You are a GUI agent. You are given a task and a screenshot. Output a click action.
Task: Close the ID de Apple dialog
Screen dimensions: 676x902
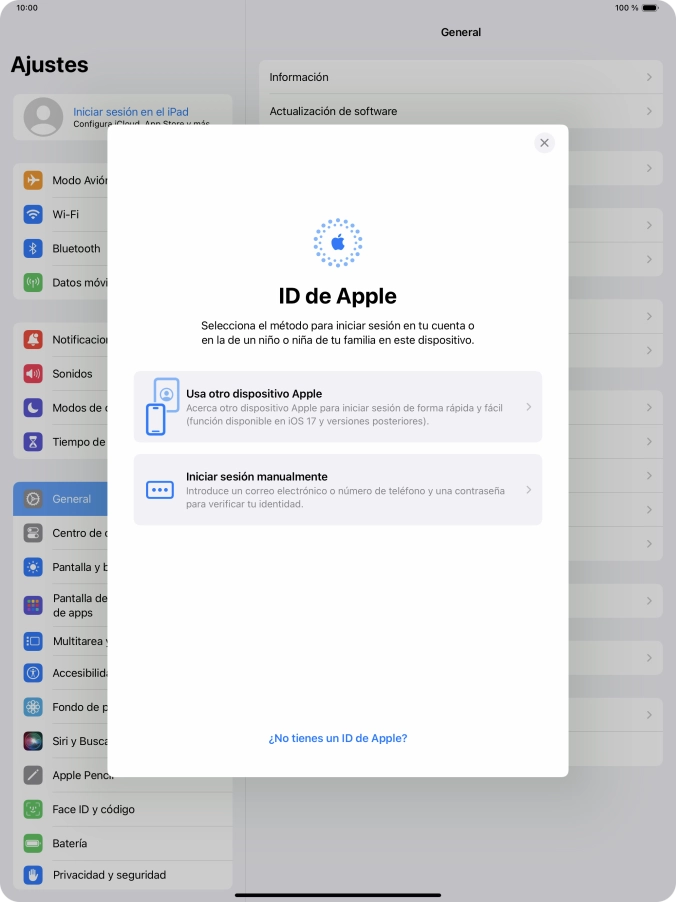click(544, 143)
